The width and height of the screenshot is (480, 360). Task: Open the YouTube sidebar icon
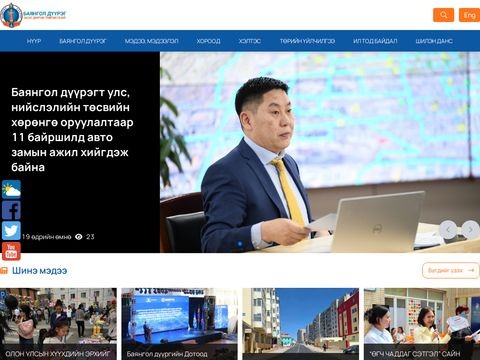point(11,251)
